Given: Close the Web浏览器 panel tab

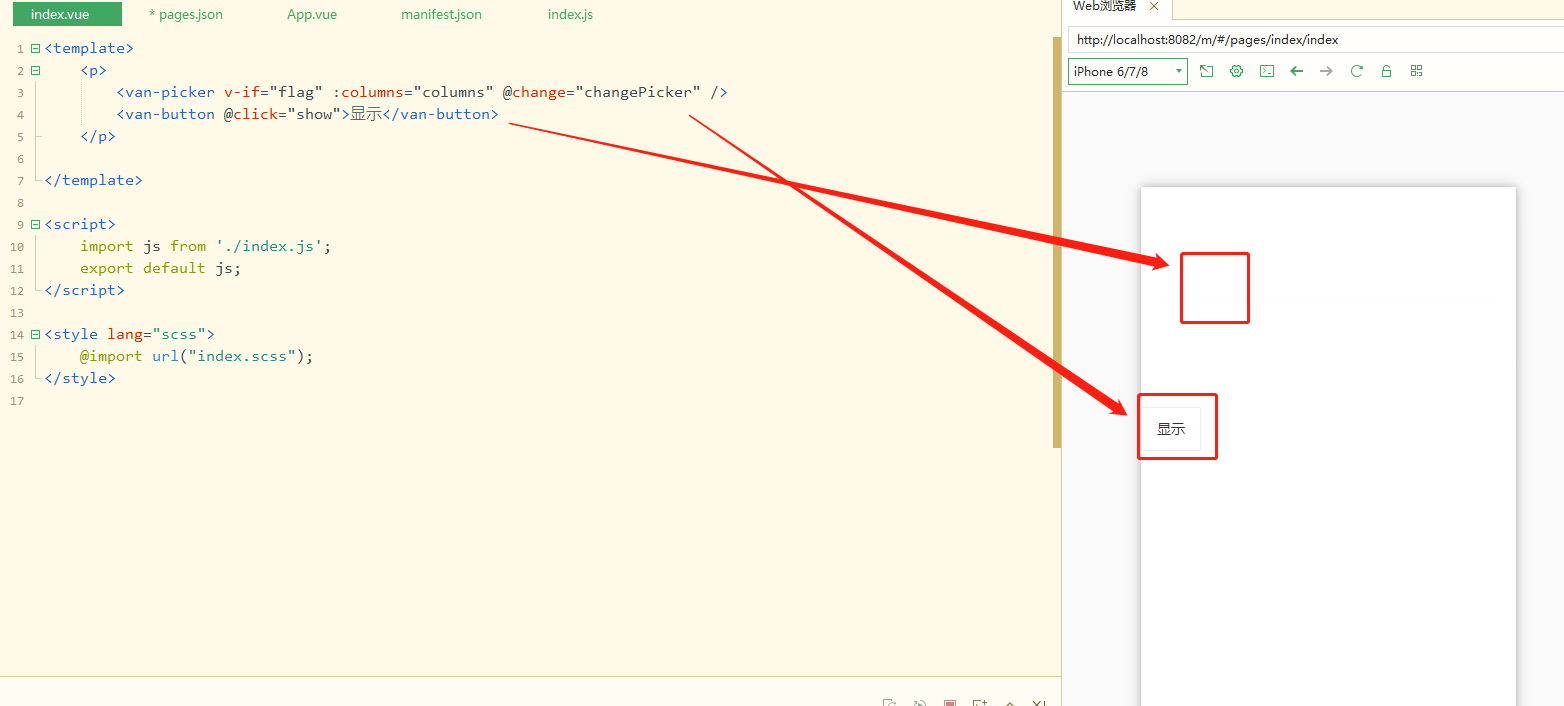Looking at the screenshot, I should coord(1154,6).
